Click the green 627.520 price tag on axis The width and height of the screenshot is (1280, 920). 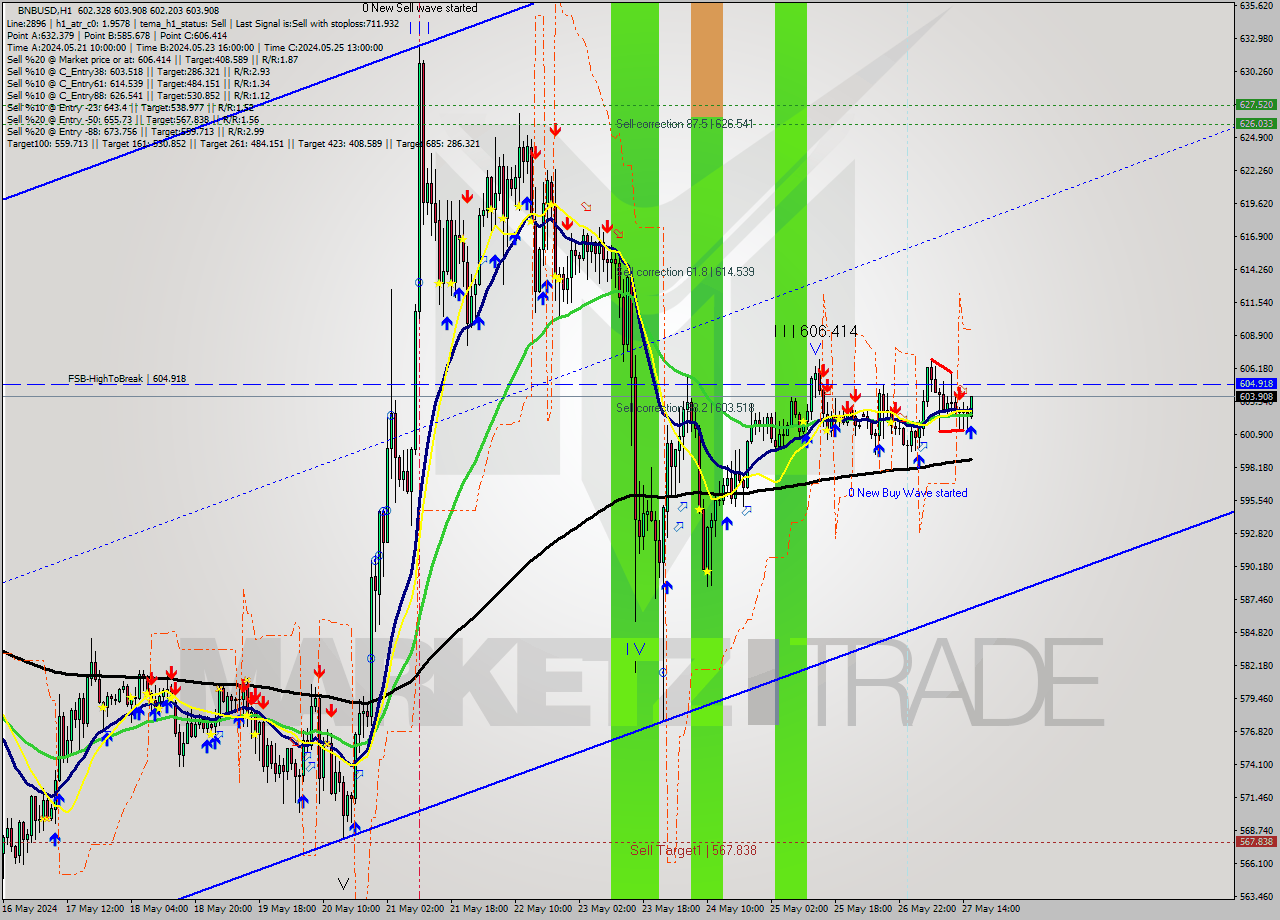1256,104
